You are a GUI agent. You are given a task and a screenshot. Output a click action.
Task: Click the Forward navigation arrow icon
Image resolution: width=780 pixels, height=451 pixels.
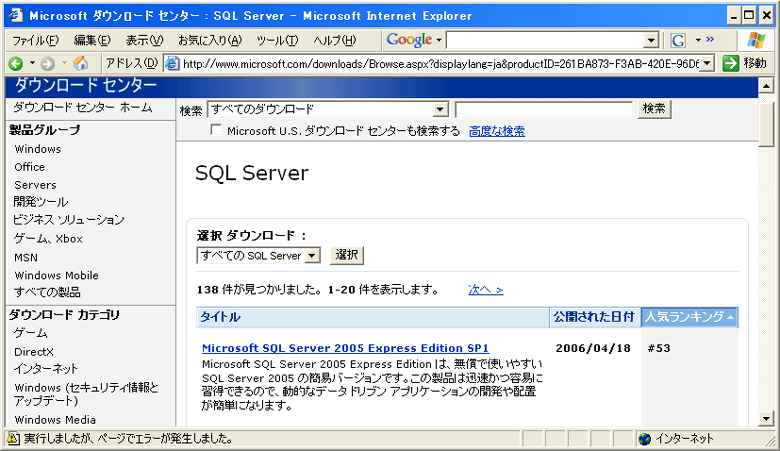(x=48, y=63)
